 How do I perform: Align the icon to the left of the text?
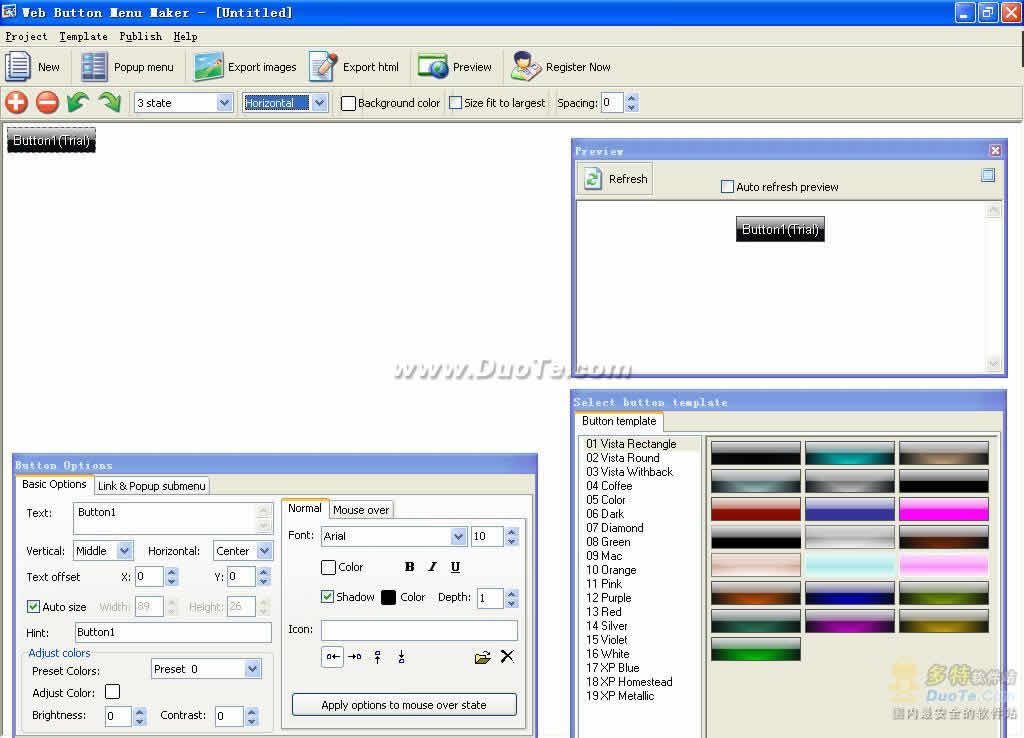pyautogui.click(x=332, y=656)
